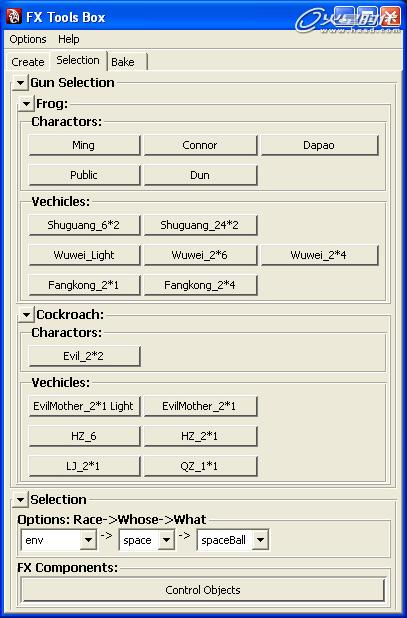407x618 pixels.
Task: Click the Connor button
Action: (200, 145)
